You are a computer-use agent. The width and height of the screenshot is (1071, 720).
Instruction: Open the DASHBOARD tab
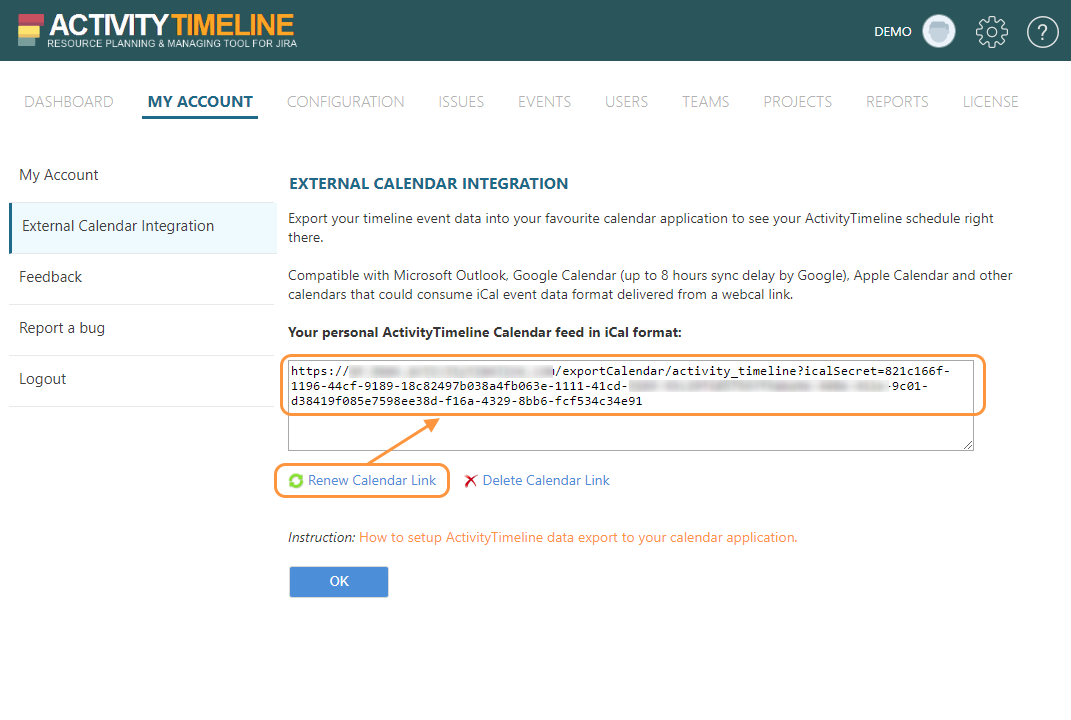[69, 102]
